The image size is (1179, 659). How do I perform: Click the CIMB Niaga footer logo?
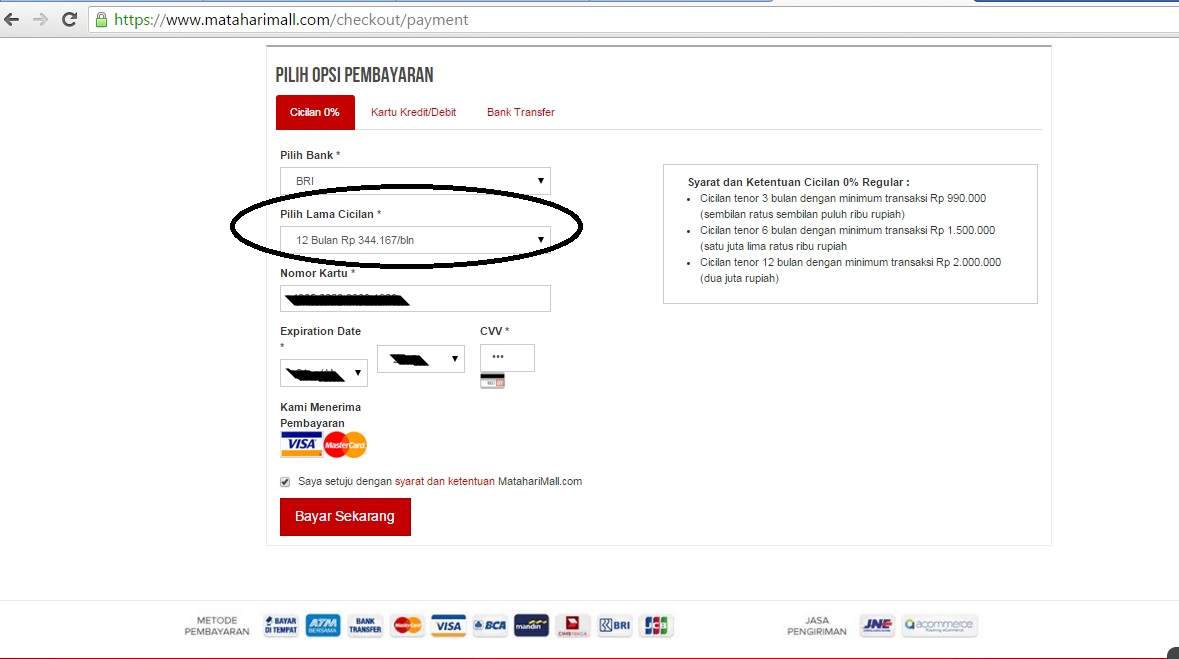[x=572, y=625]
